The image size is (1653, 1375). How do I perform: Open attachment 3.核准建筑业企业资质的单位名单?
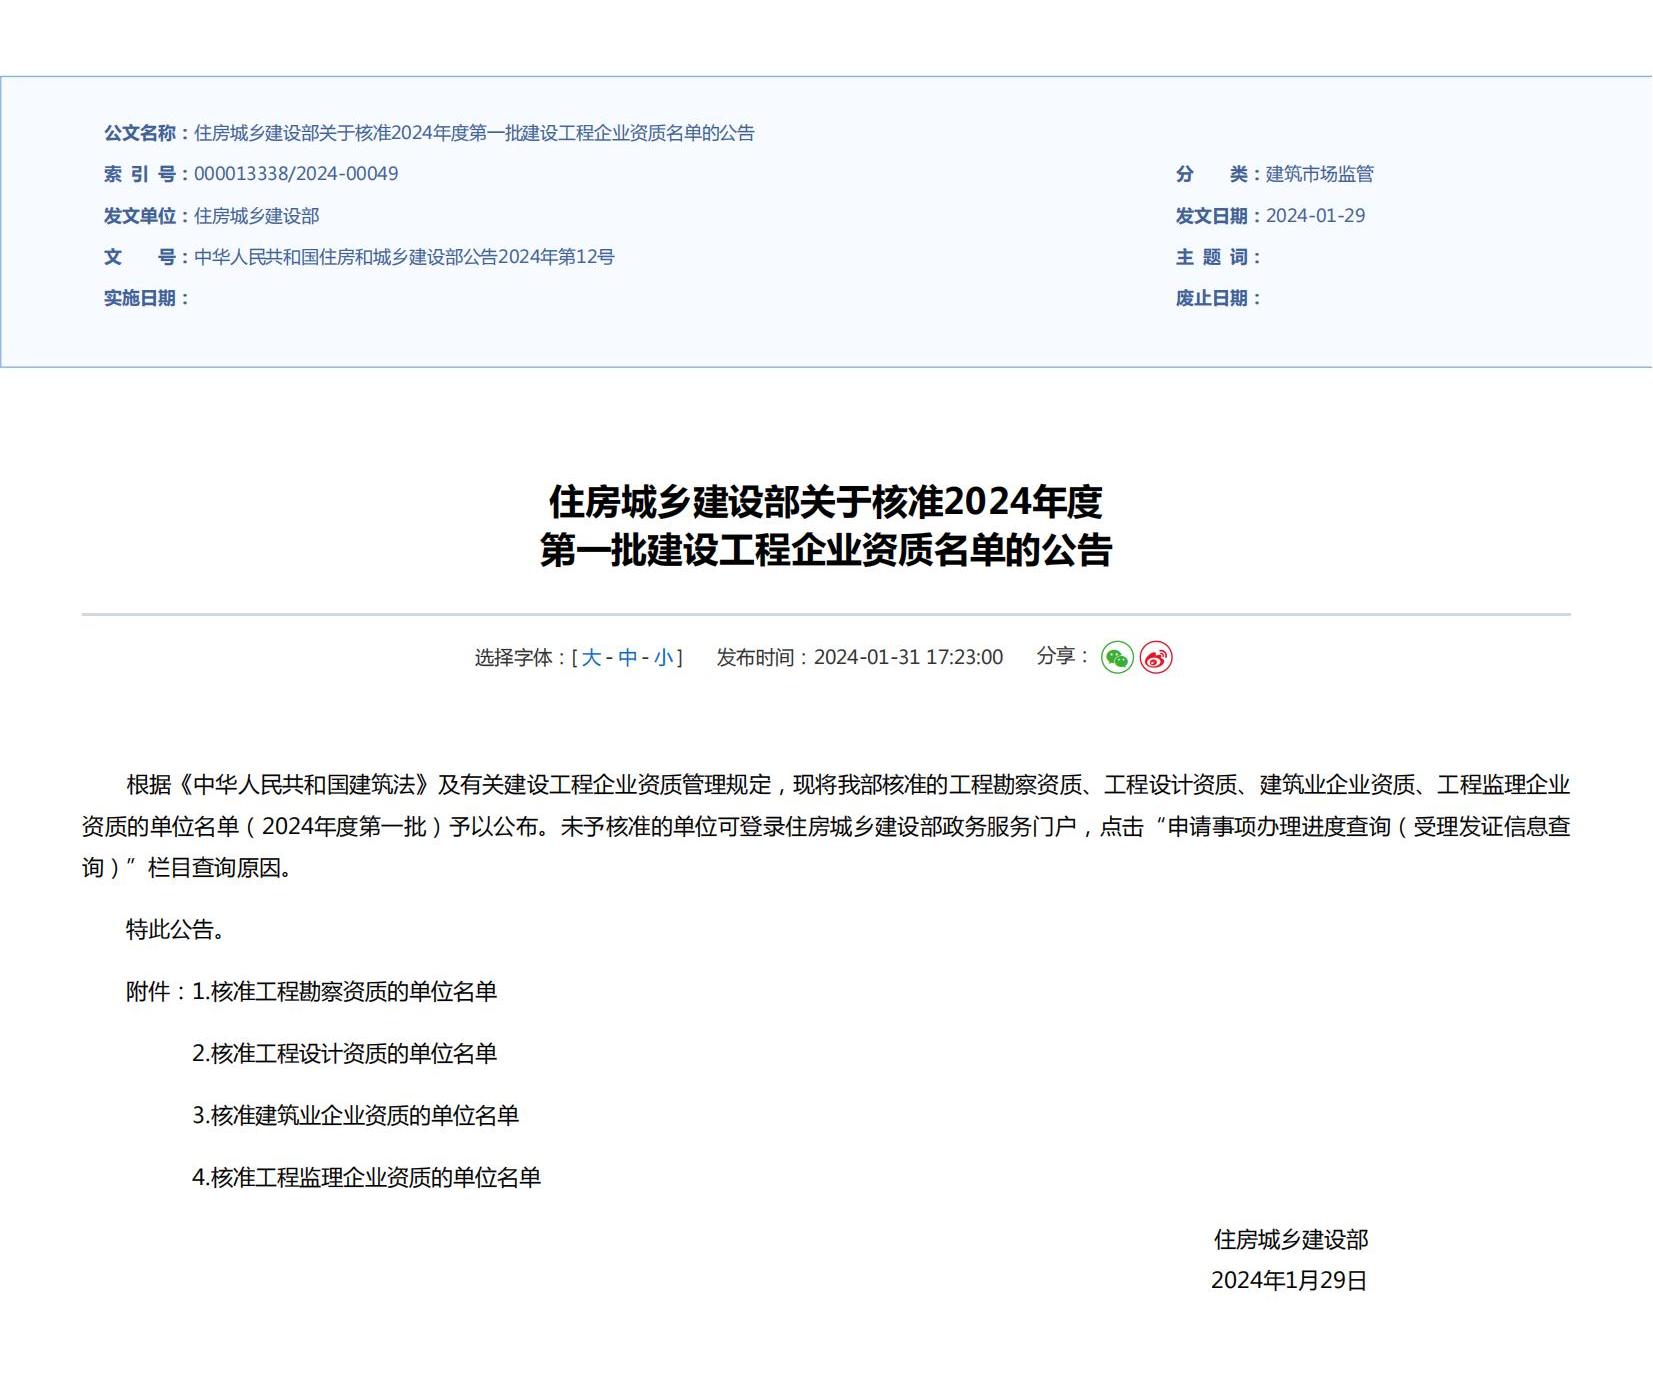tap(355, 1115)
